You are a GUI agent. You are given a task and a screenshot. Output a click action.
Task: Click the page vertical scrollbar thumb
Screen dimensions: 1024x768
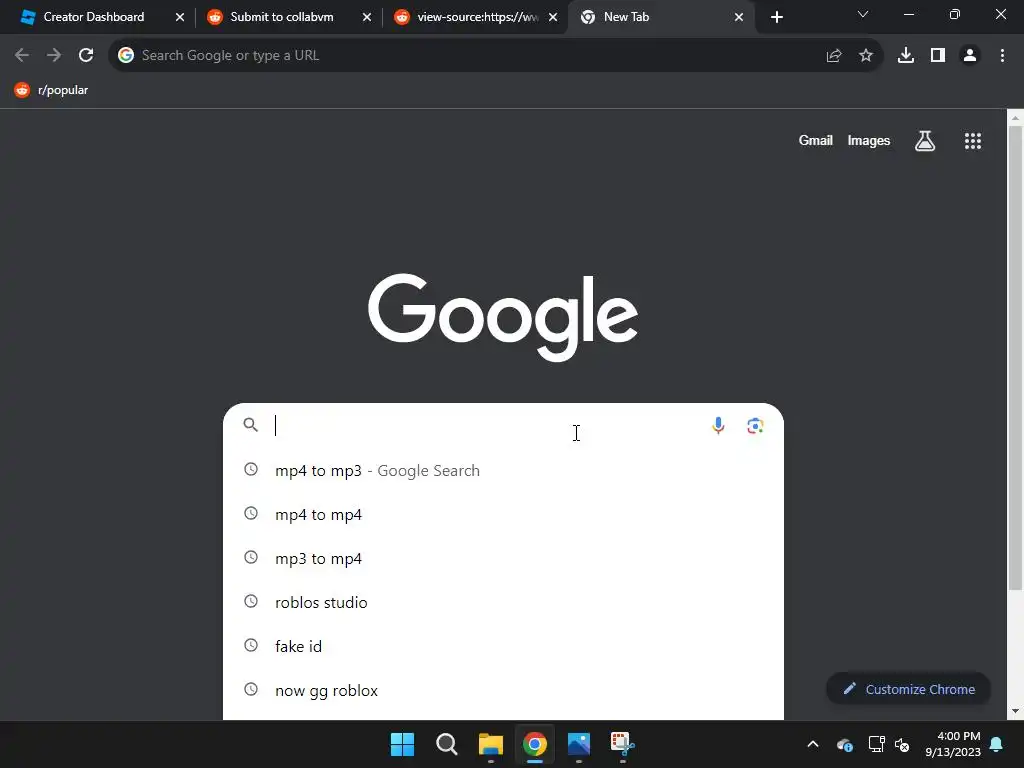tap(1015, 357)
